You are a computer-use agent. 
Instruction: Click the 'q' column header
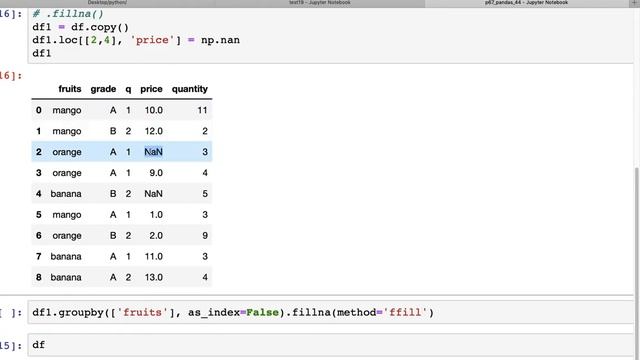[128, 89]
